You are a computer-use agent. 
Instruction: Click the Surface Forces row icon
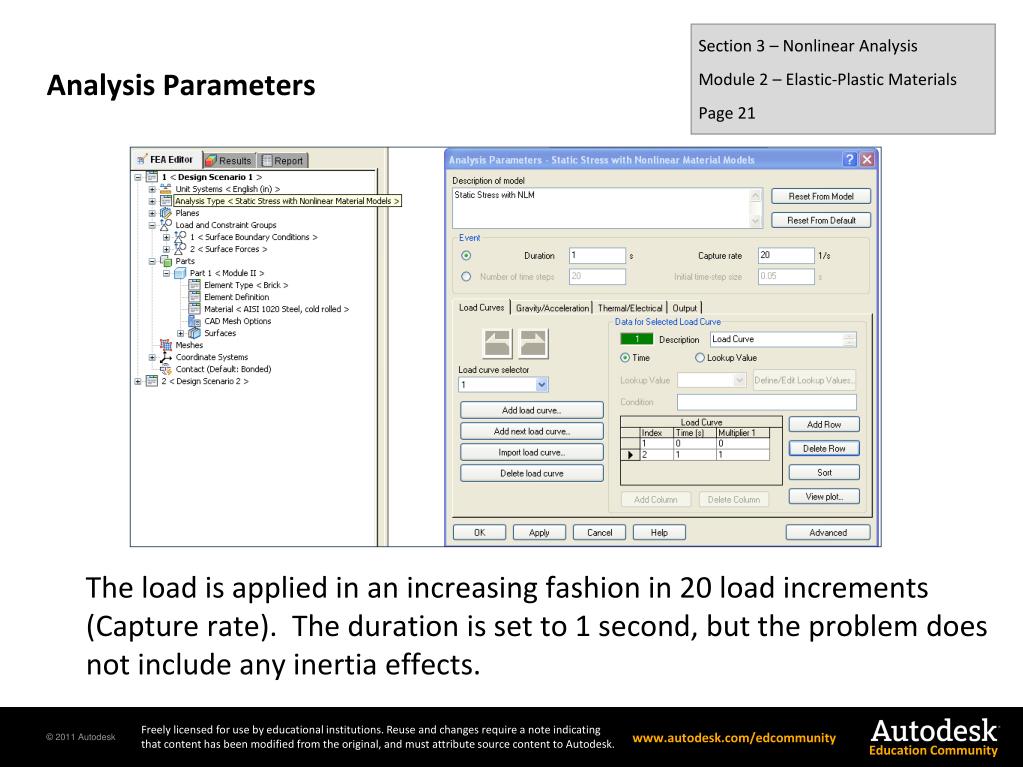pos(180,248)
